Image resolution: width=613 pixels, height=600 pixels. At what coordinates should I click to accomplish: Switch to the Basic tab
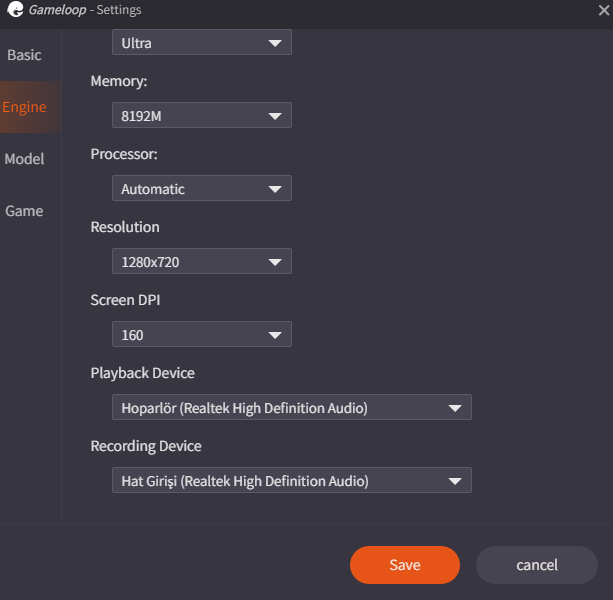pos(24,55)
